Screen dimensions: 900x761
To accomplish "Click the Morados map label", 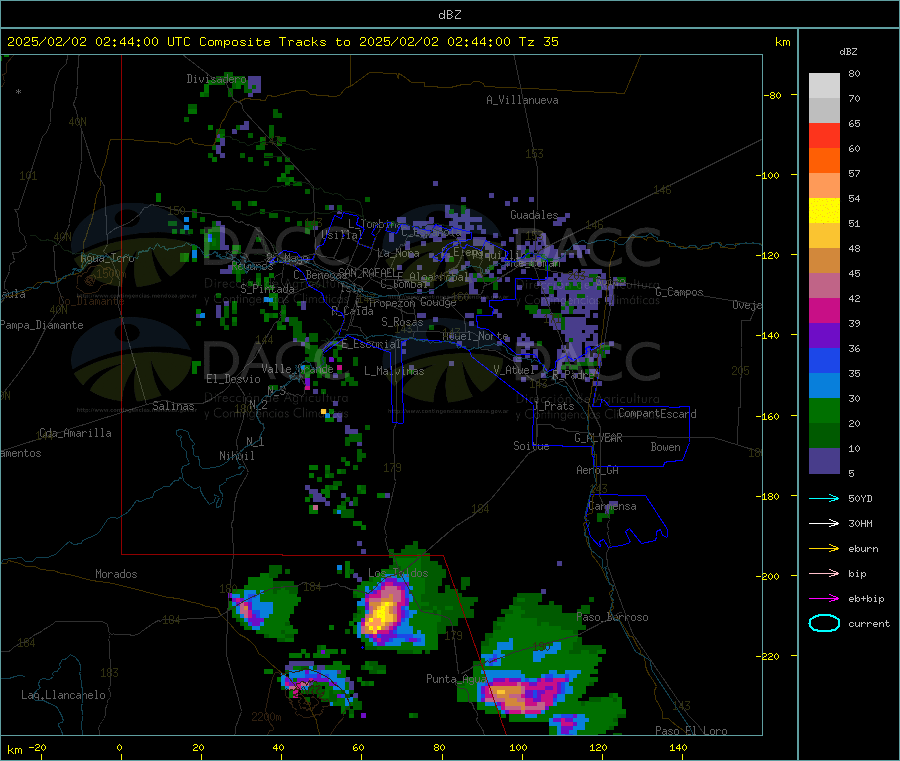I will coord(116,574).
